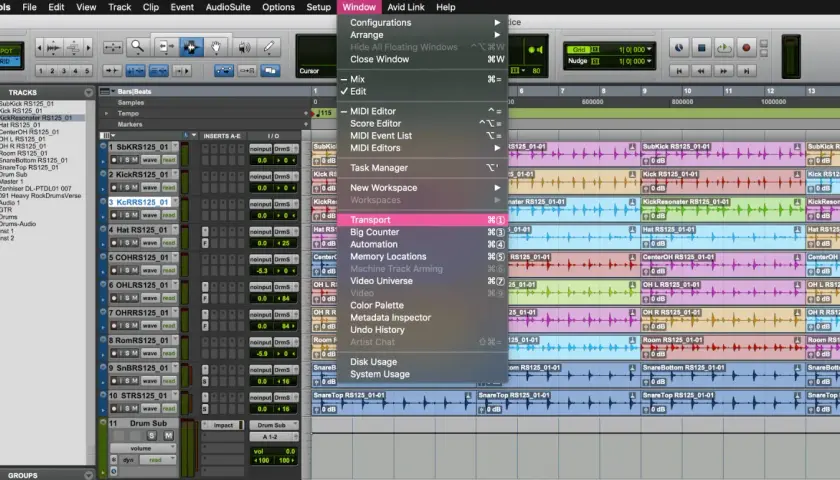The height and width of the screenshot is (480, 840).
Task: Click horizontal zoom out arrow
Action: click(x=39, y=48)
